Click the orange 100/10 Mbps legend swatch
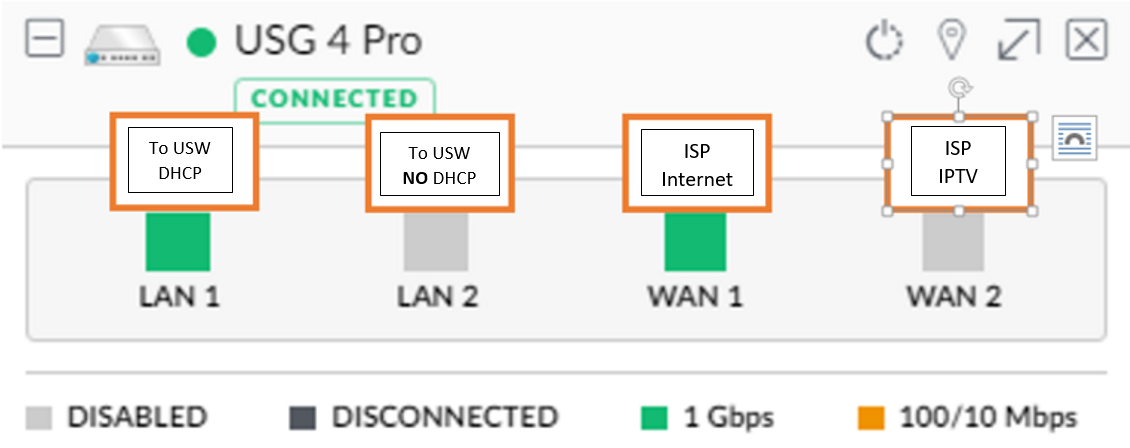1130x448 pixels. pos(871,418)
